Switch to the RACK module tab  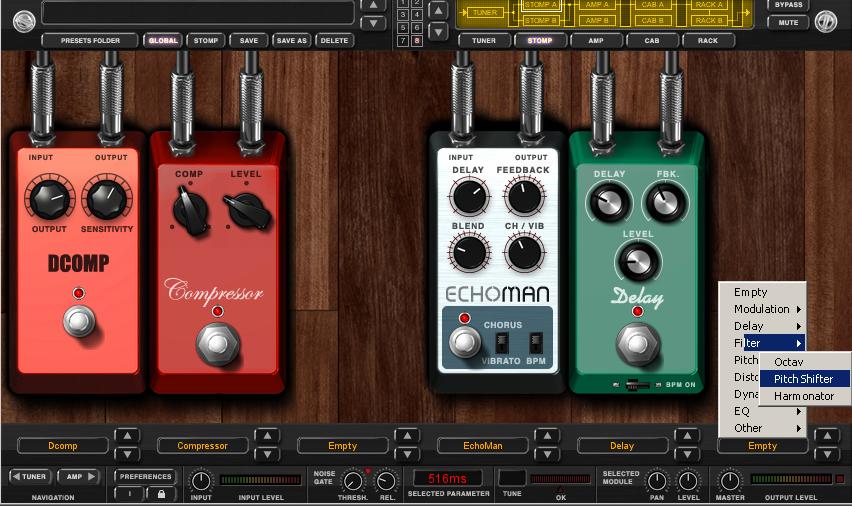[708, 41]
